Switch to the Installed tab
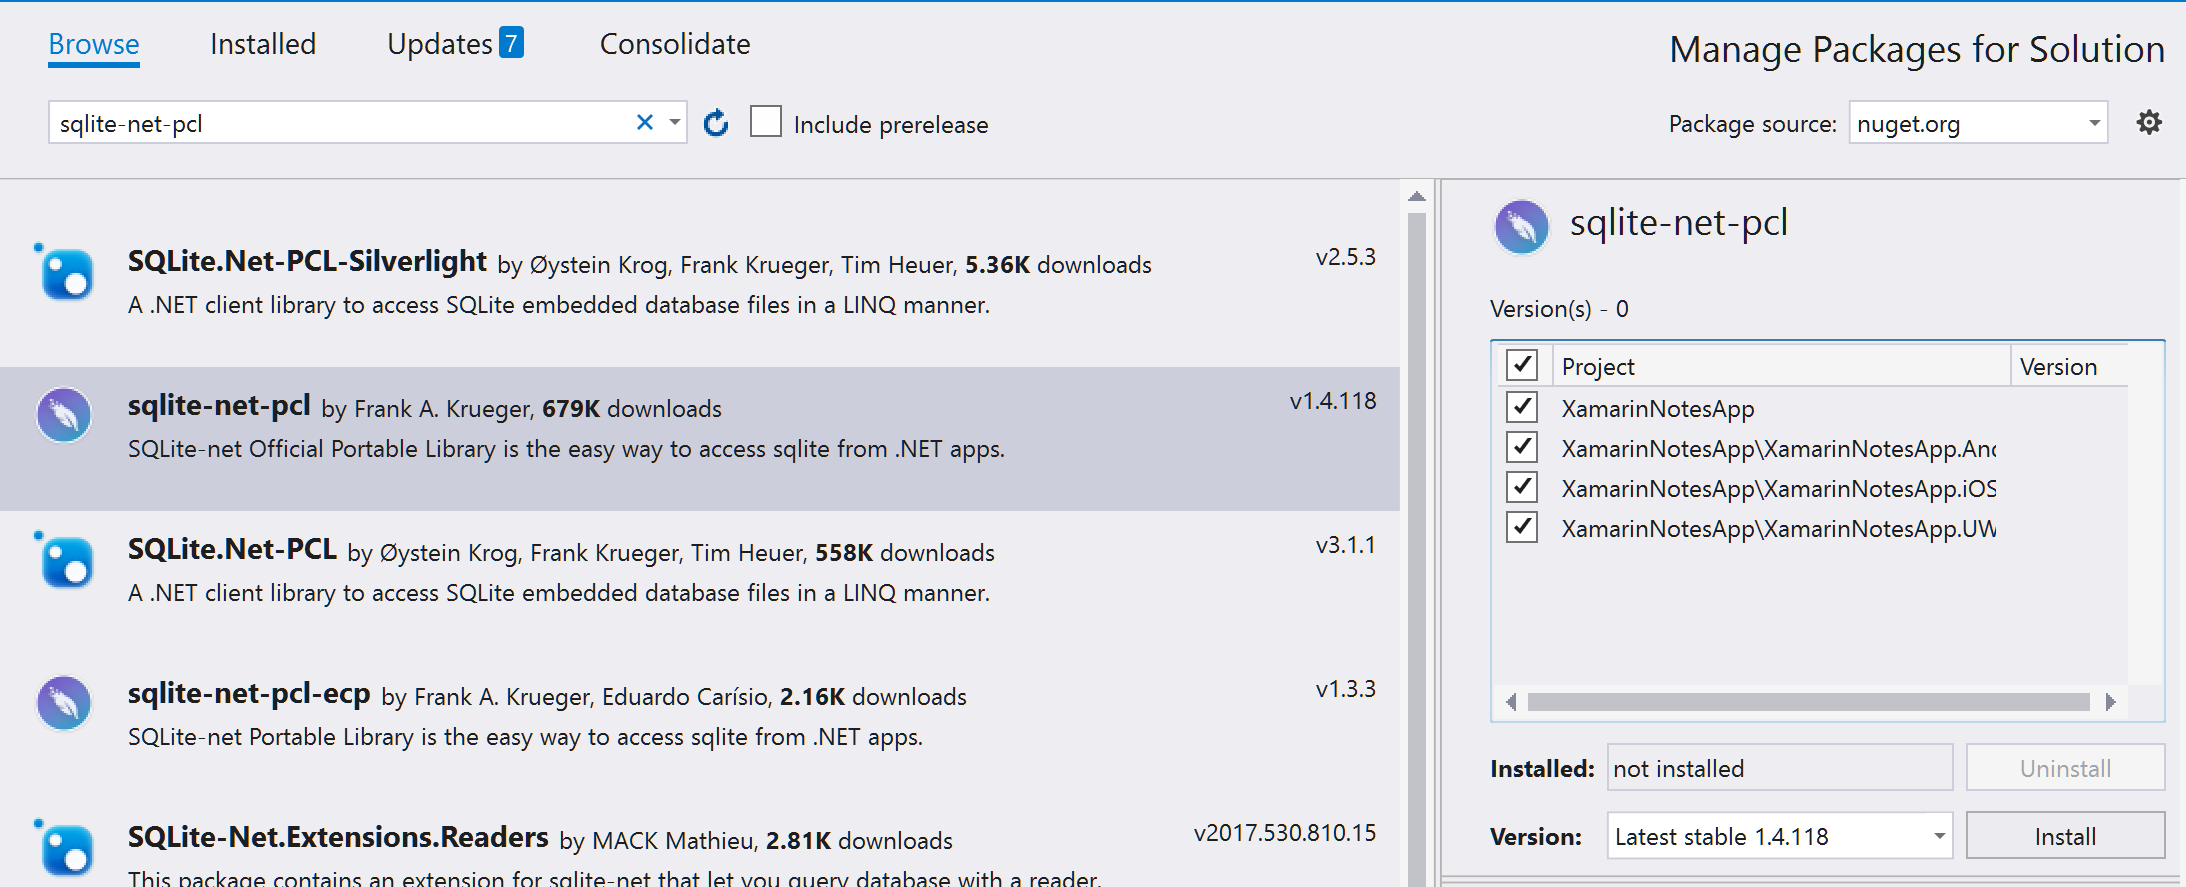The image size is (2186, 887). pos(263,44)
